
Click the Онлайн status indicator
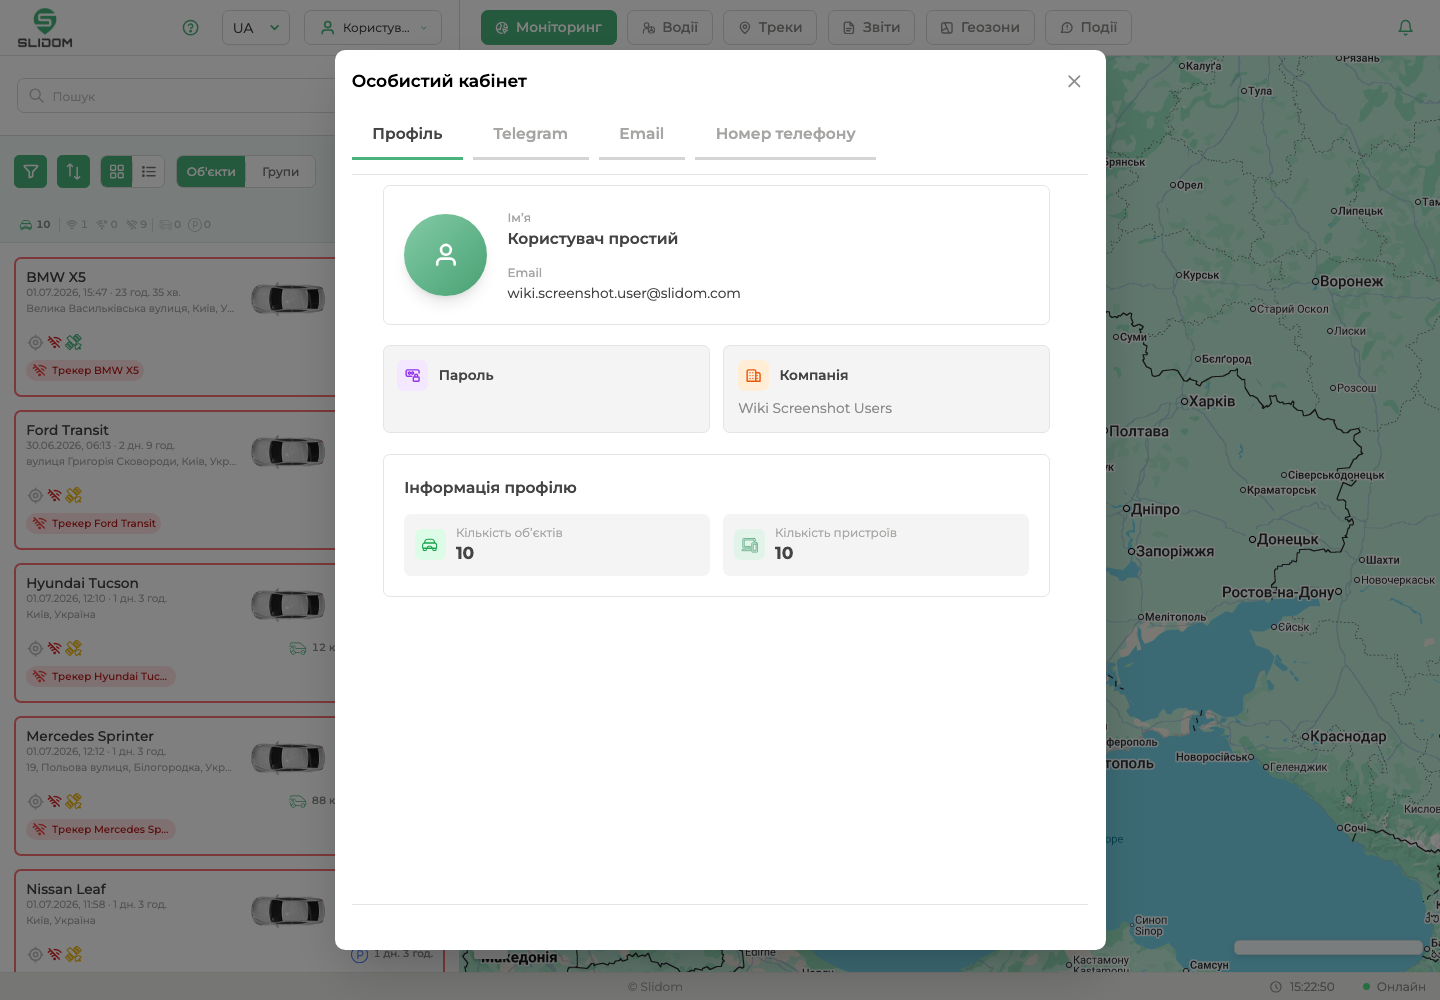point(1393,987)
